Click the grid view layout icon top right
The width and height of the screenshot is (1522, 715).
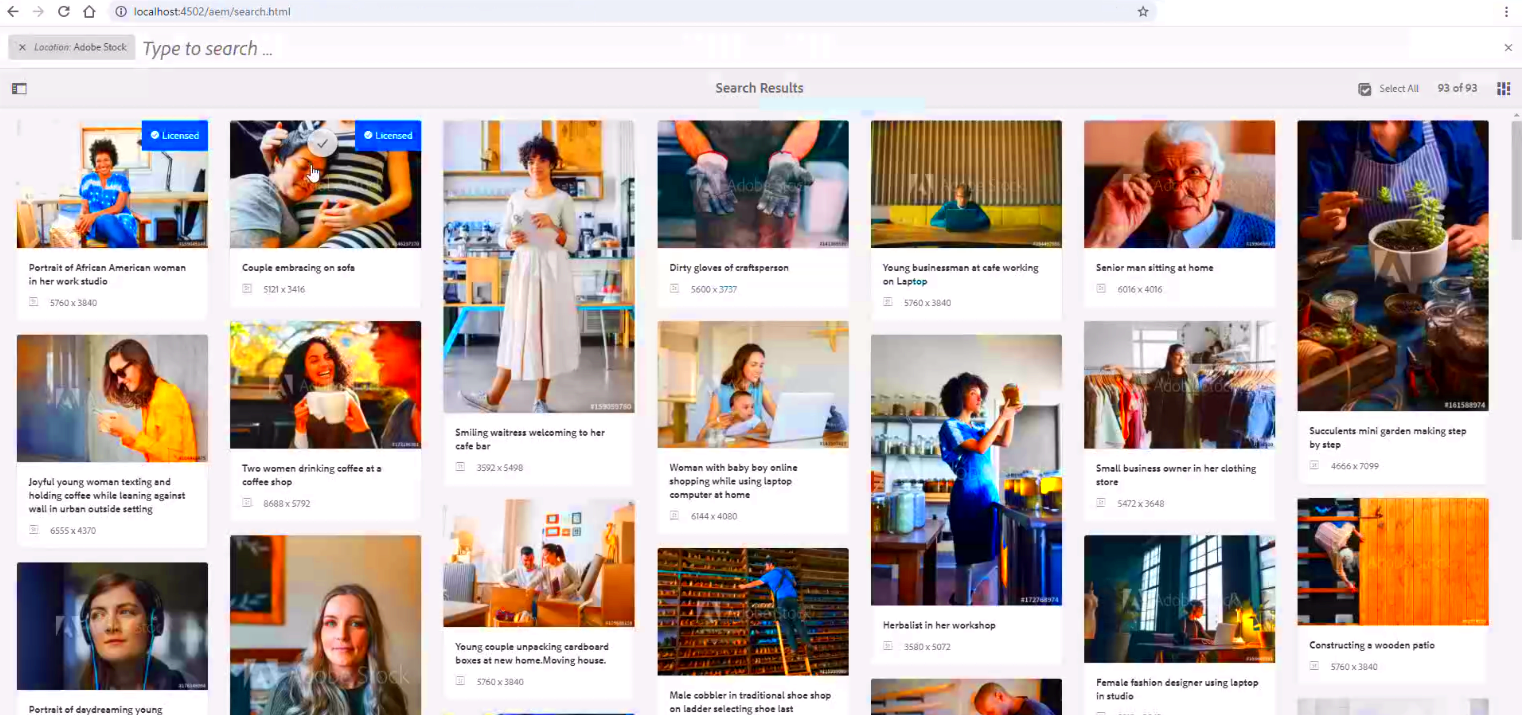1503,88
